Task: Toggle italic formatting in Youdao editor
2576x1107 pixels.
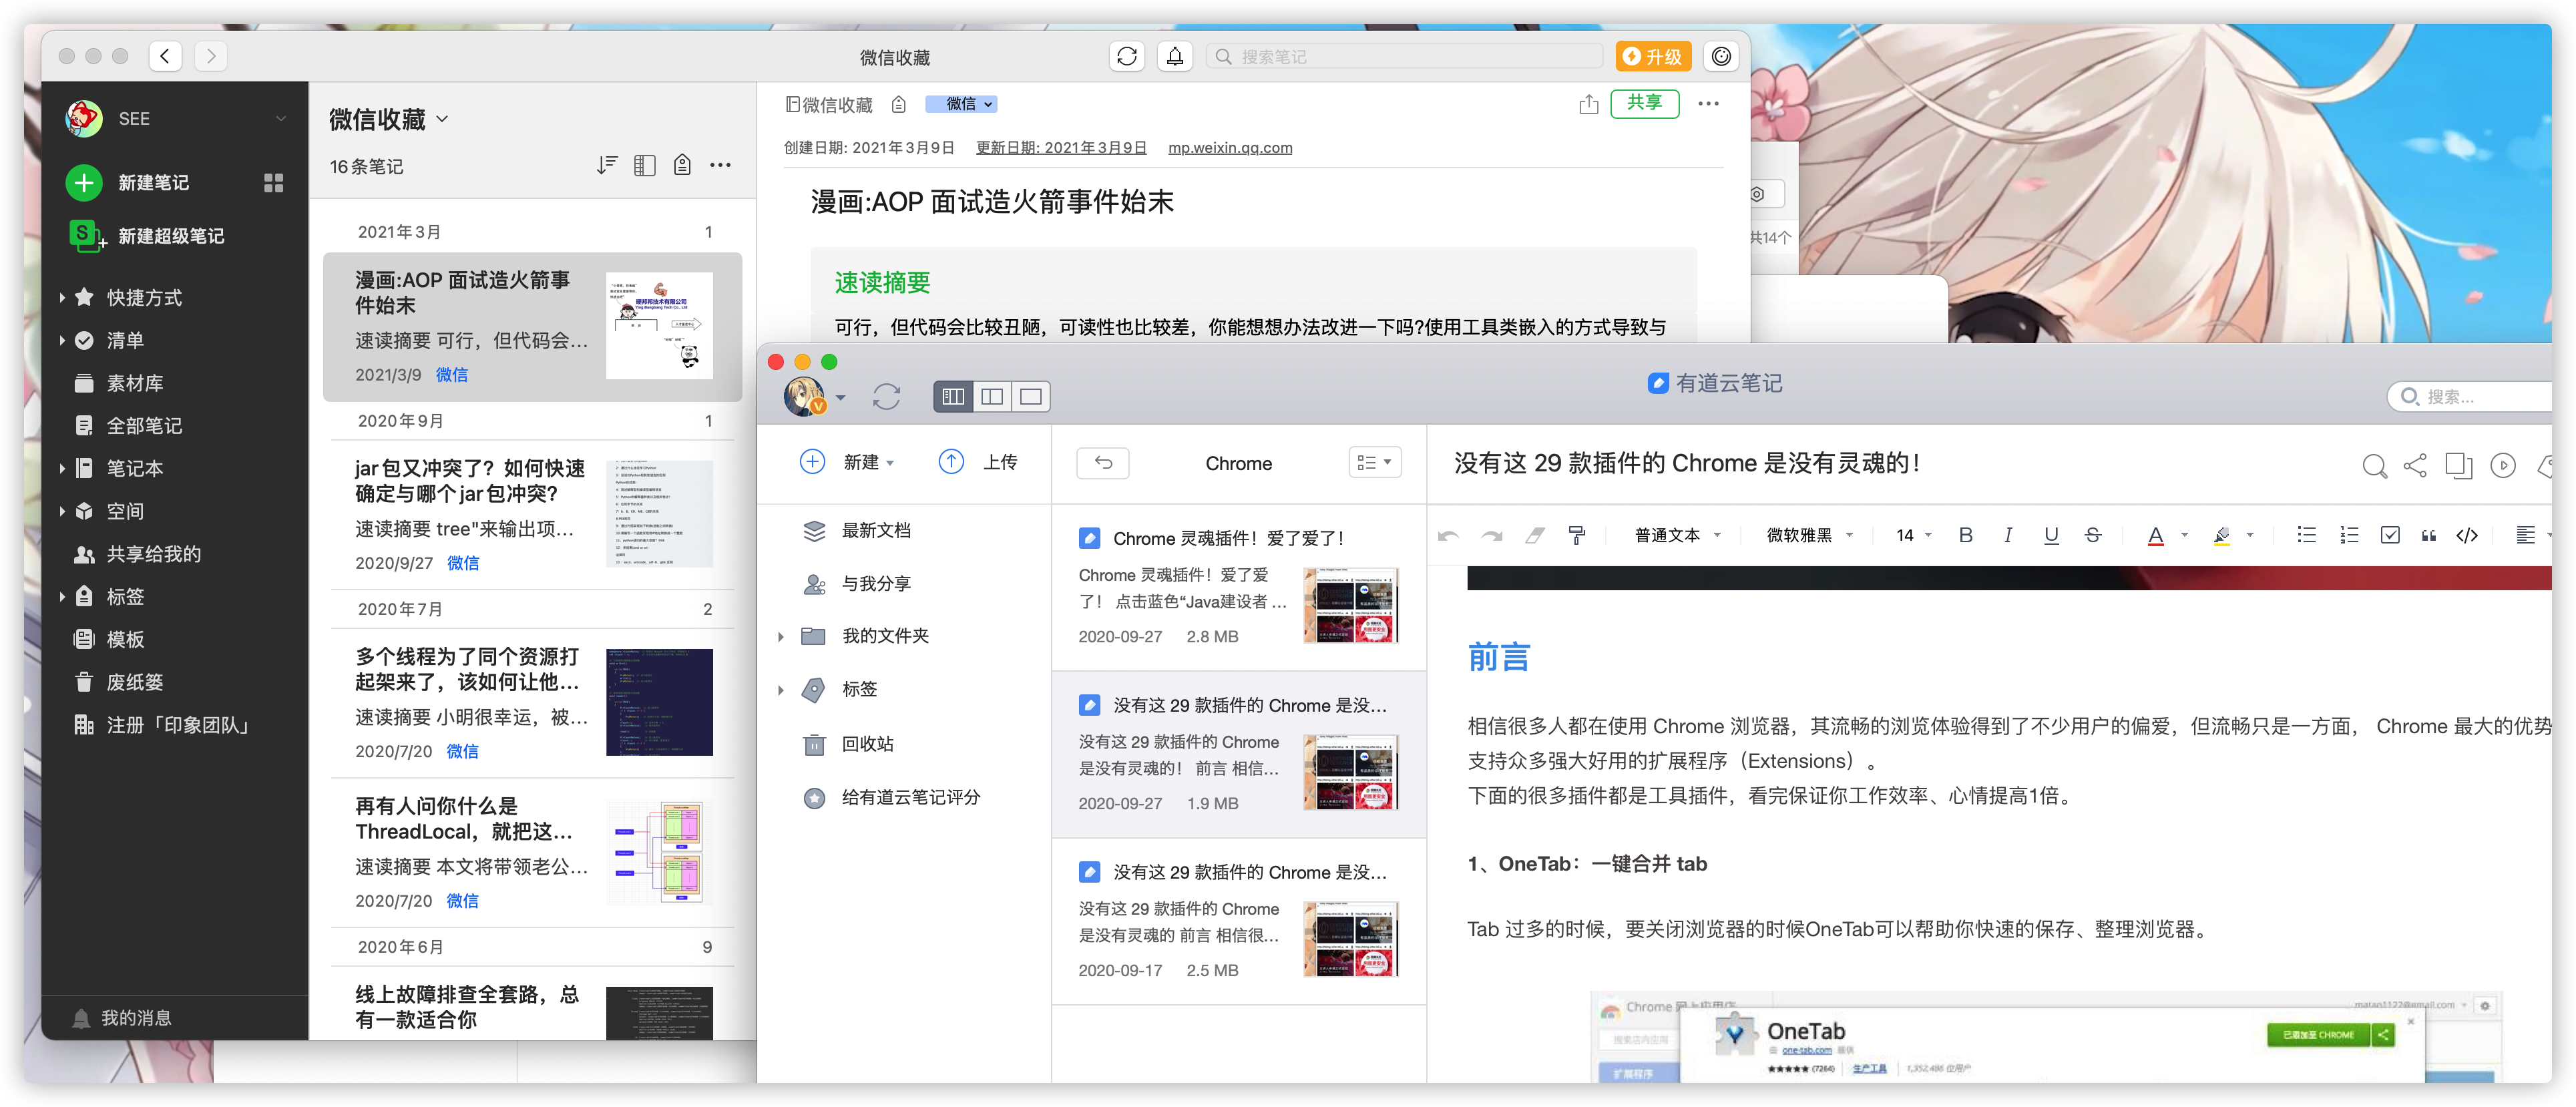Action: point(2007,535)
